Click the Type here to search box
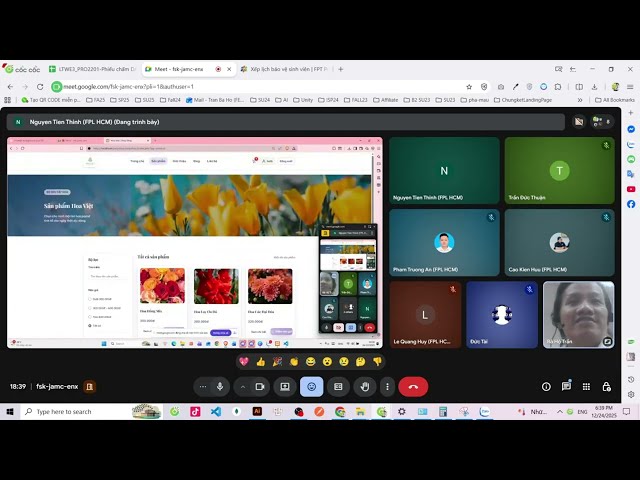Image resolution: width=640 pixels, height=480 pixels. click(x=91, y=411)
